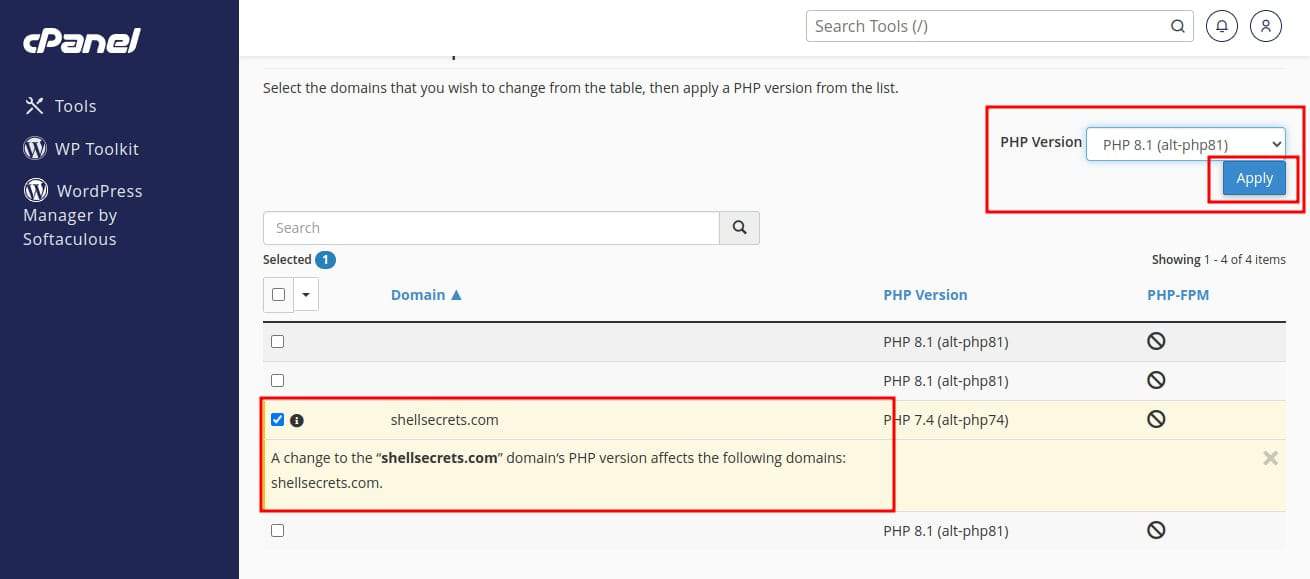Click the Apply button
The width and height of the screenshot is (1310, 579).
pyautogui.click(x=1254, y=179)
